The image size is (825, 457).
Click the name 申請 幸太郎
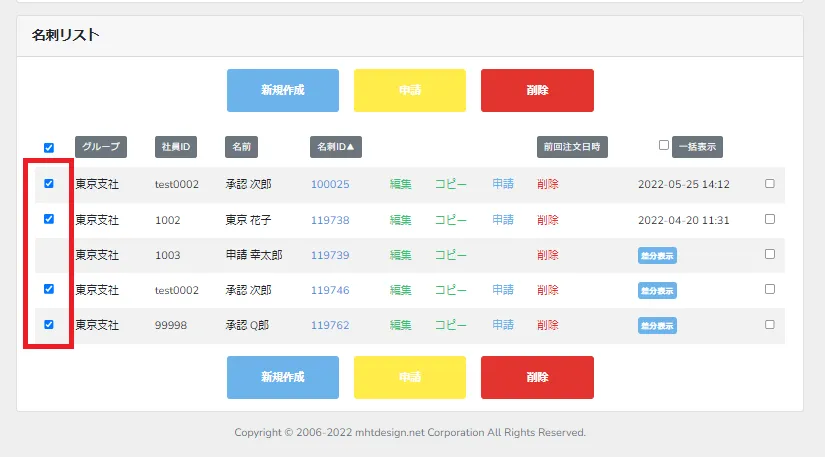(254, 256)
